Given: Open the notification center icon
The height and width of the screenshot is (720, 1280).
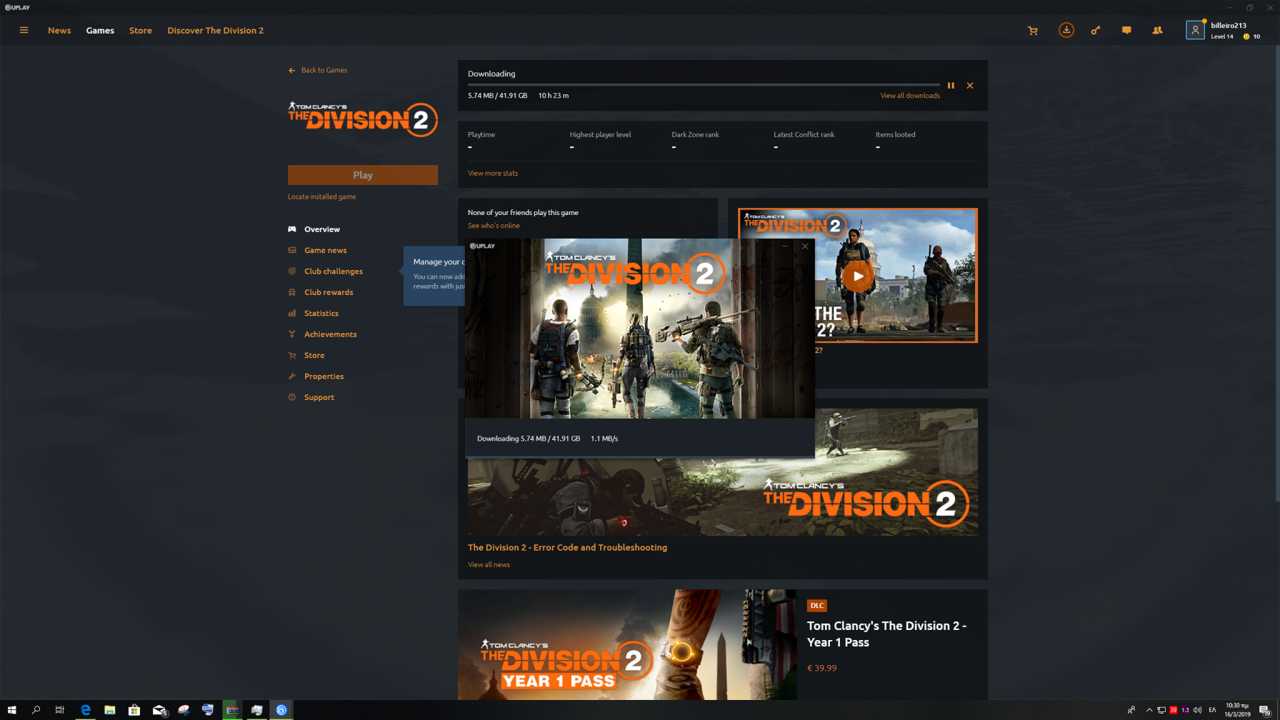Looking at the screenshot, I should (1265, 710).
